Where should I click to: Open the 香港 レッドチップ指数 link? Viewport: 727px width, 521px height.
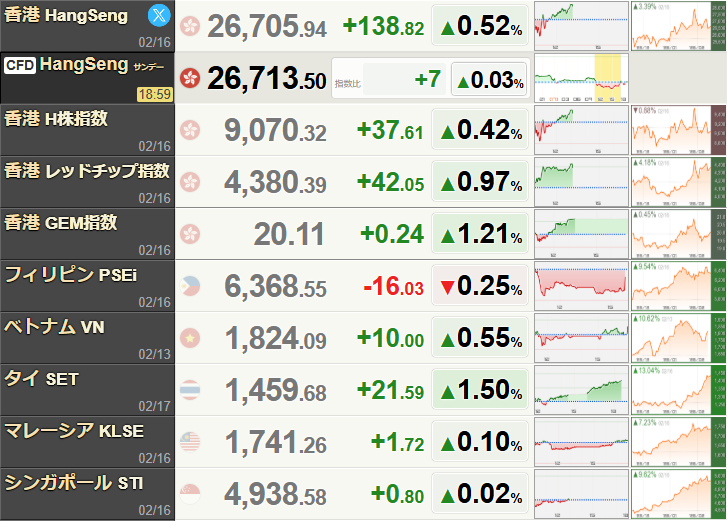tap(87, 171)
